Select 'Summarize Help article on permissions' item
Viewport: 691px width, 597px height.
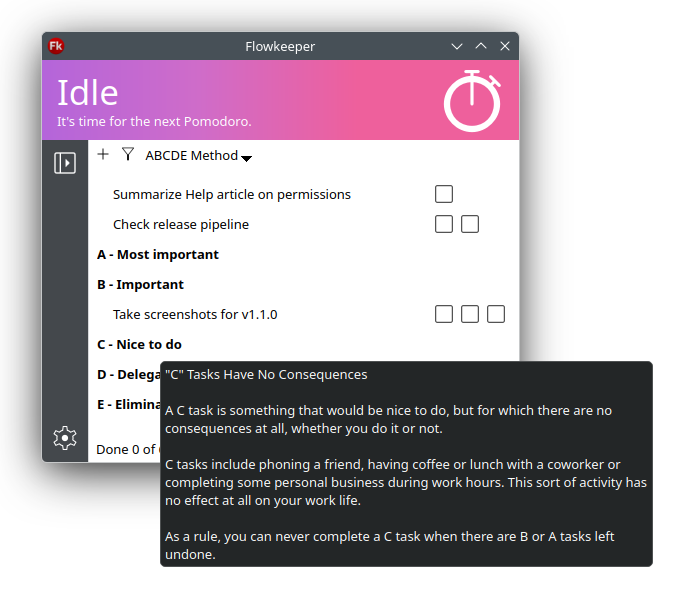[232, 194]
